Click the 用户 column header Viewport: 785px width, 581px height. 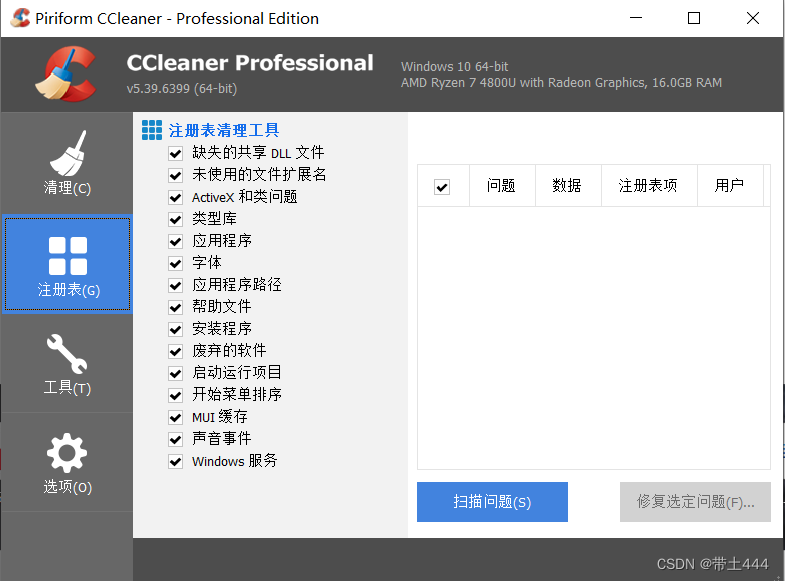[730, 186]
